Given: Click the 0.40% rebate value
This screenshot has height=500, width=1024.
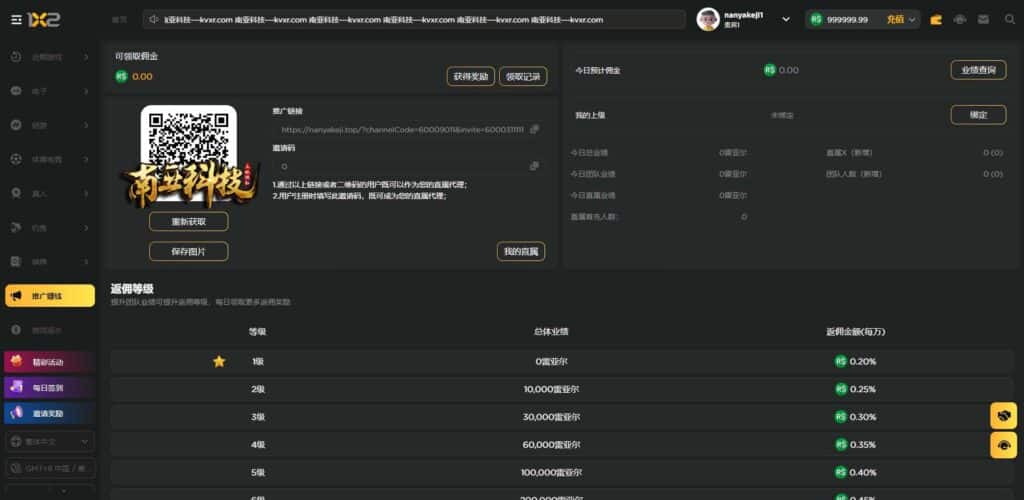Looking at the screenshot, I should click(863, 472).
